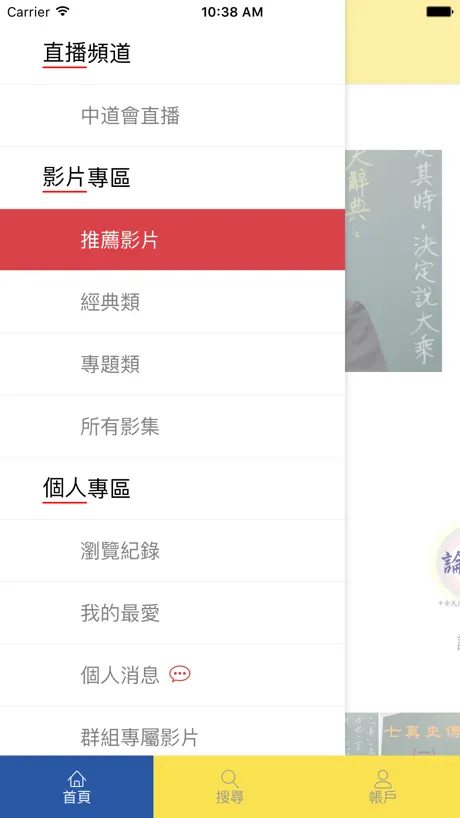Tap the blackboard video thumbnail behind menu

click(x=393, y=261)
